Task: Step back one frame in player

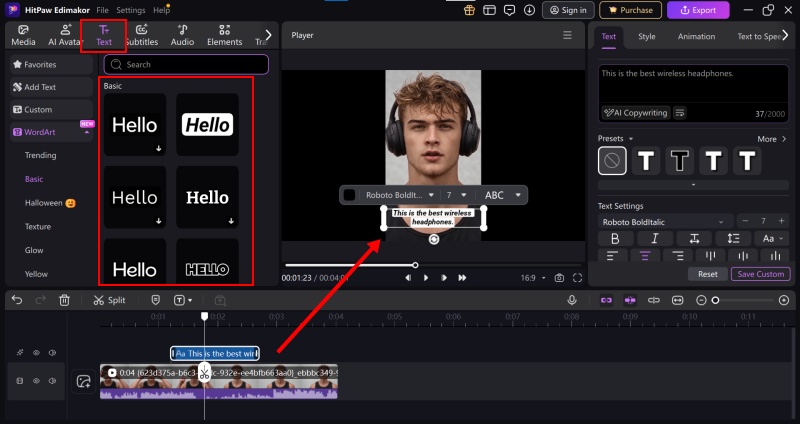Action: coord(408,278)
